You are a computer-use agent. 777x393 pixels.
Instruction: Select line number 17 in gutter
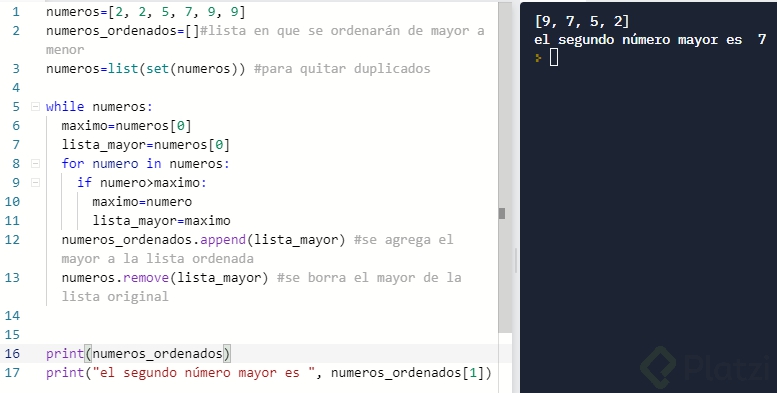[12, 372]
